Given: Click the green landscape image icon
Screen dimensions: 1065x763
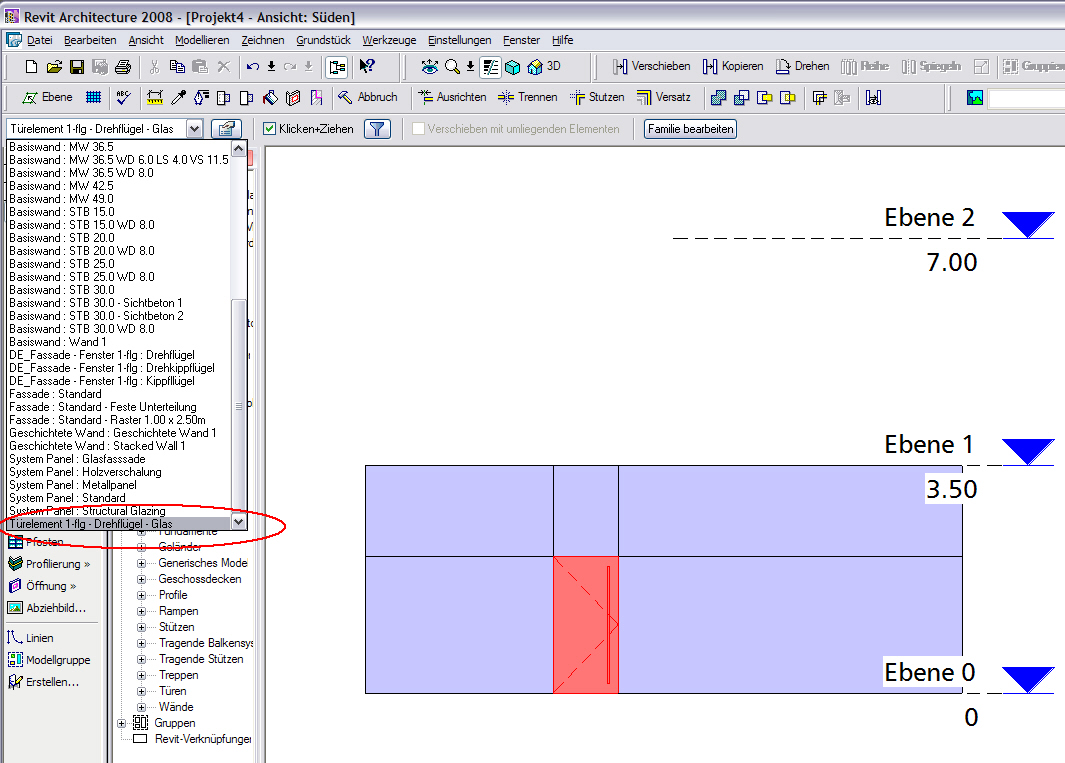Looking at the screenshot, I should click(x=975, y=98).
